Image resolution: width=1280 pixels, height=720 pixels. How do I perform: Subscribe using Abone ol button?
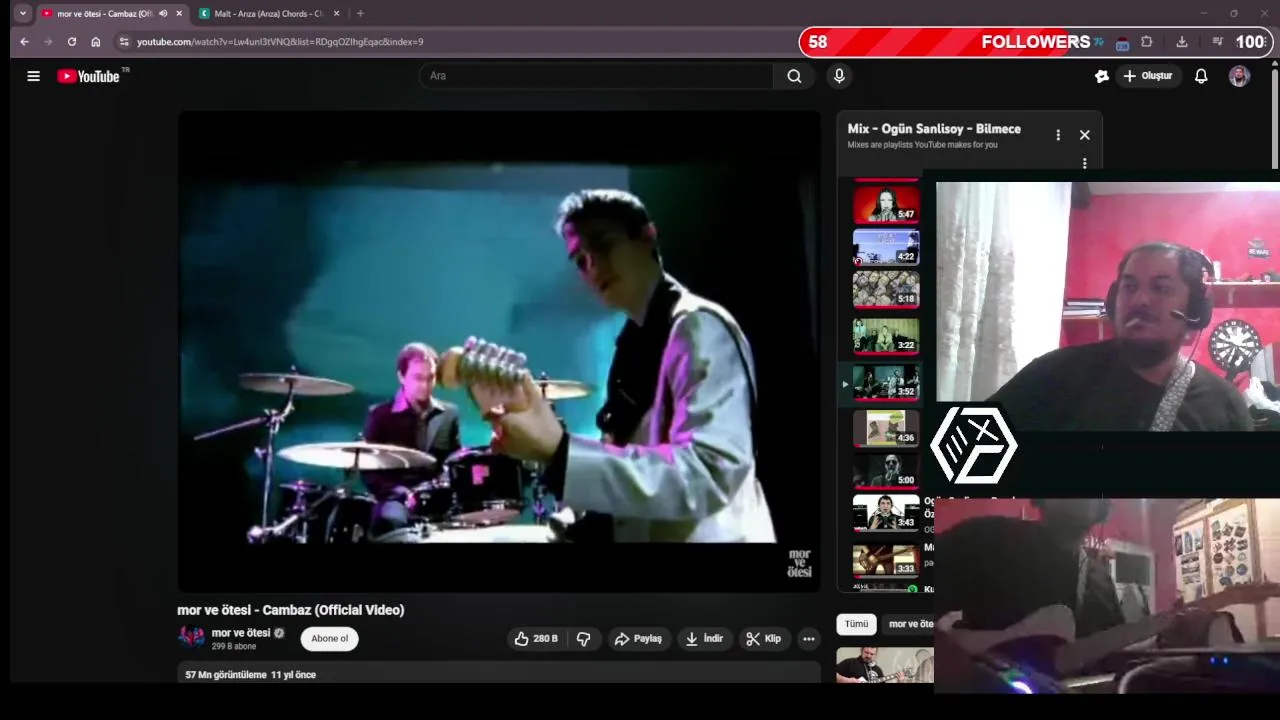click(x=330, y=639)
